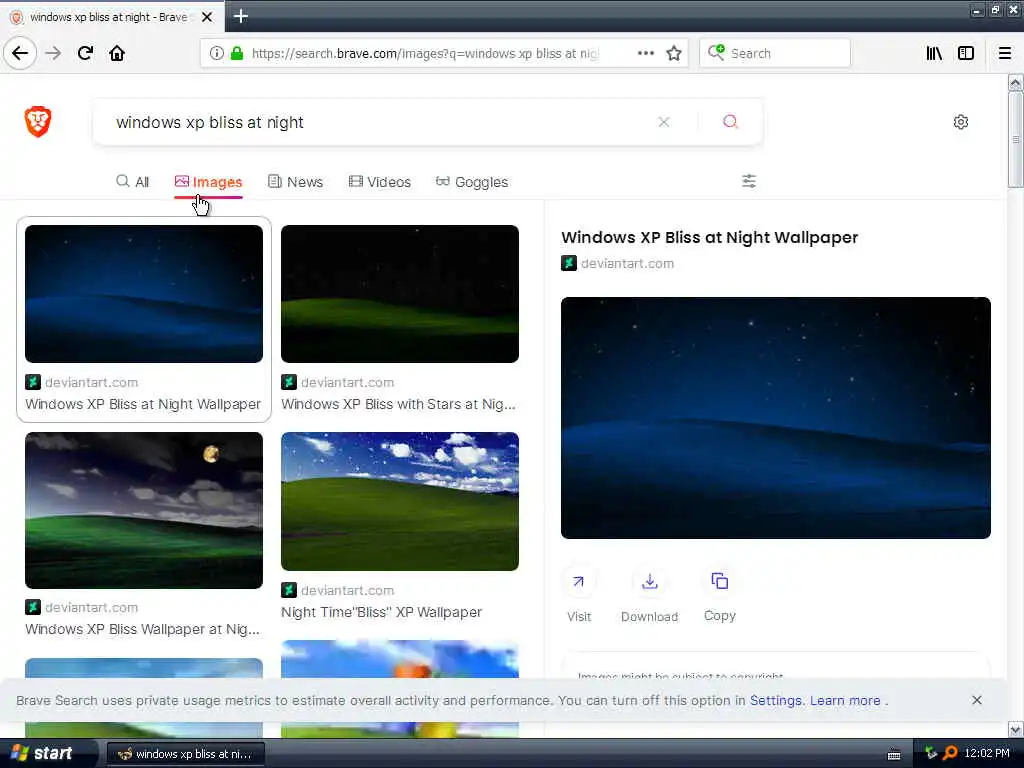Open Settings link in metrics banner
1024x768 pixels.
(775, 700)
